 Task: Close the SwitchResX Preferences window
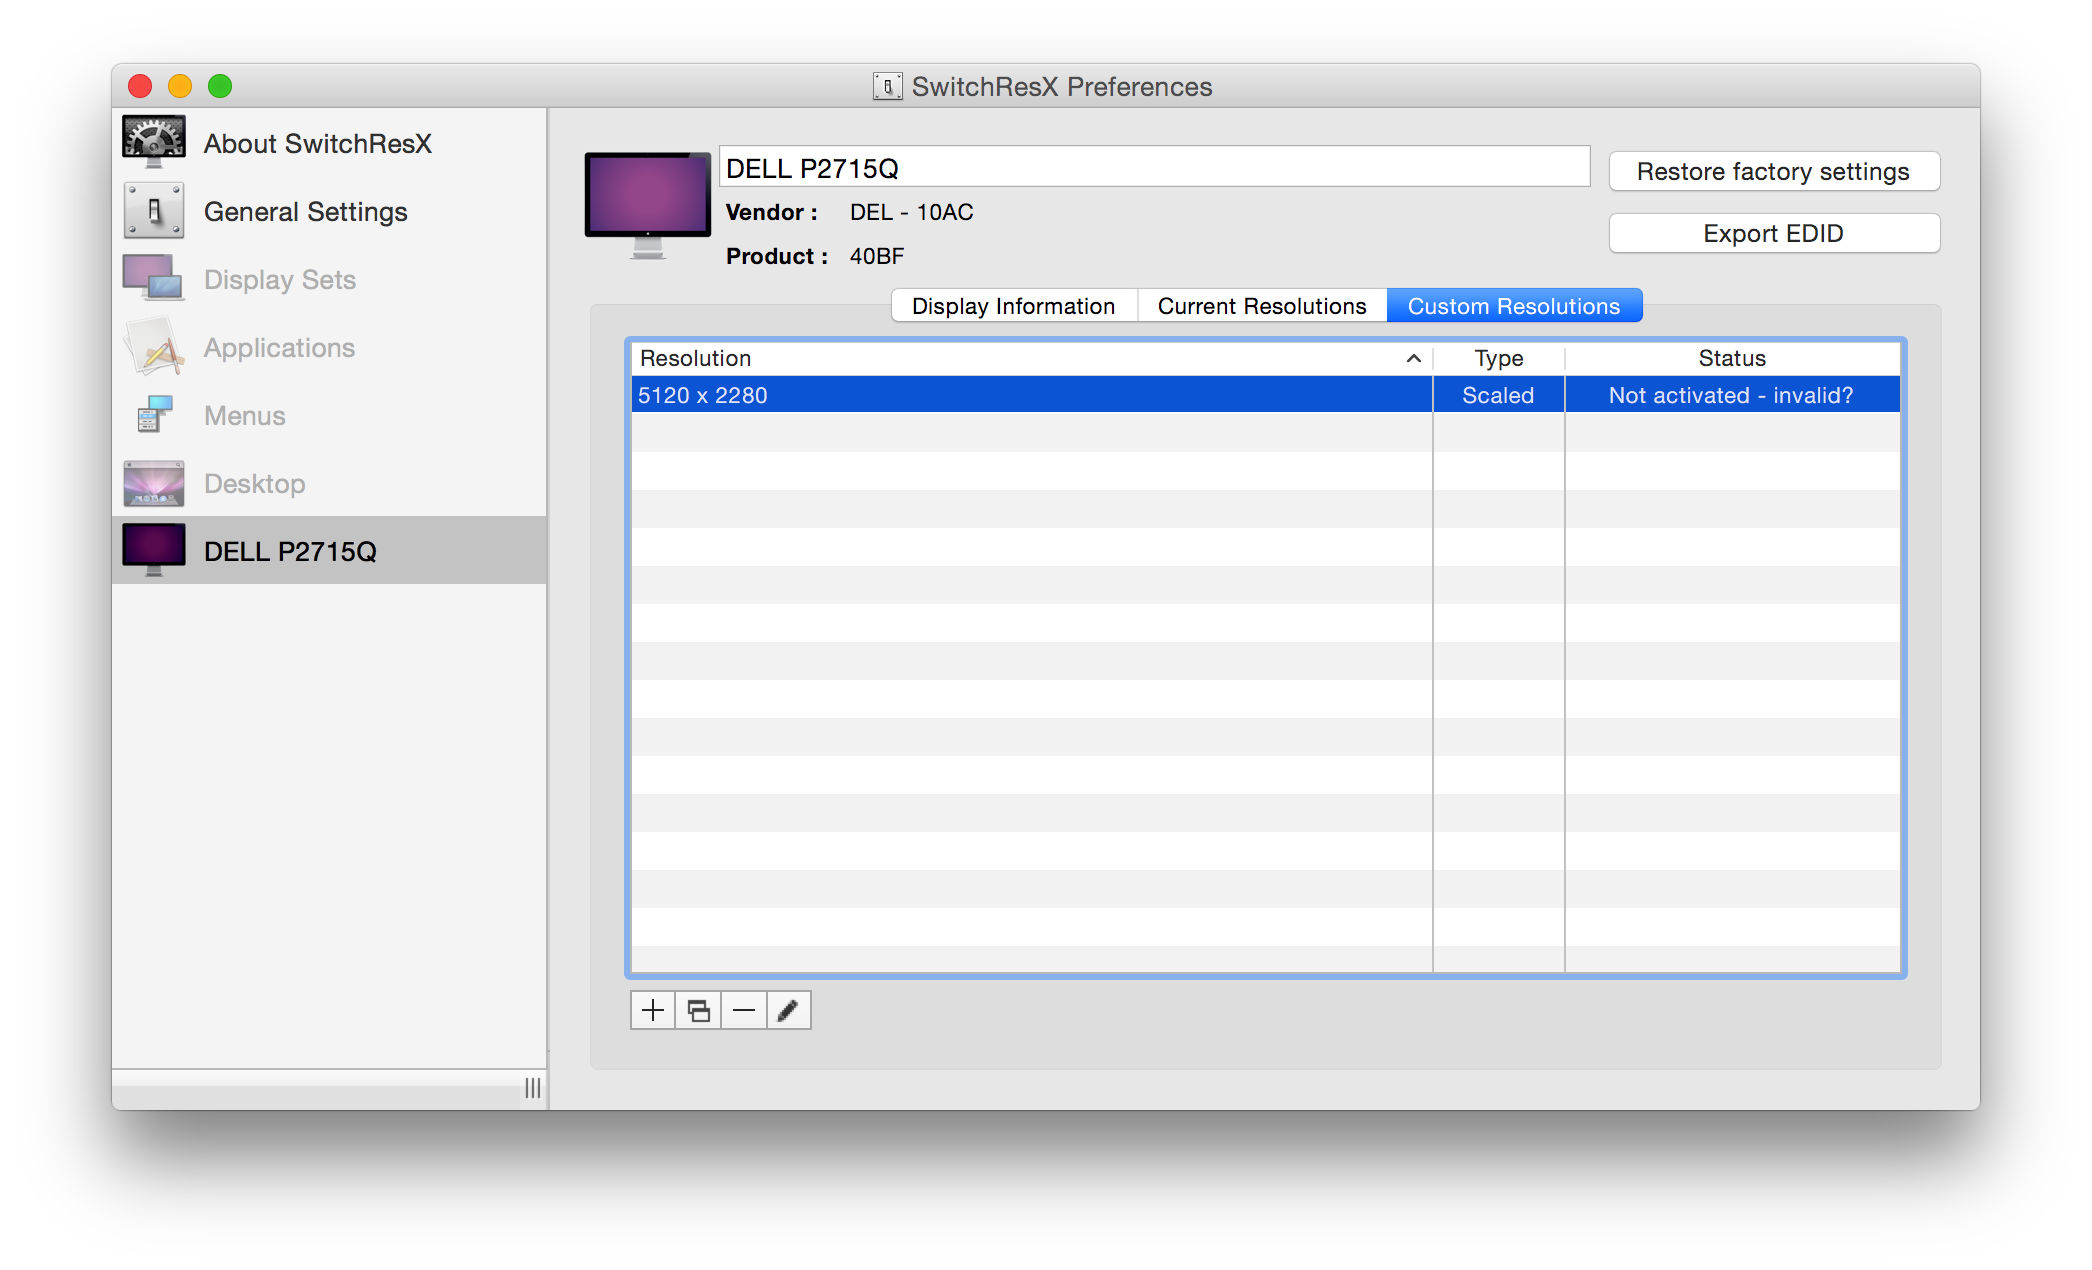click(x=141, y=86)
